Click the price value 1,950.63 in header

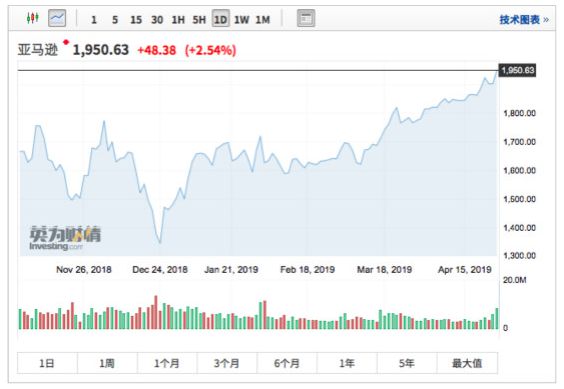(x=101, y=50)
